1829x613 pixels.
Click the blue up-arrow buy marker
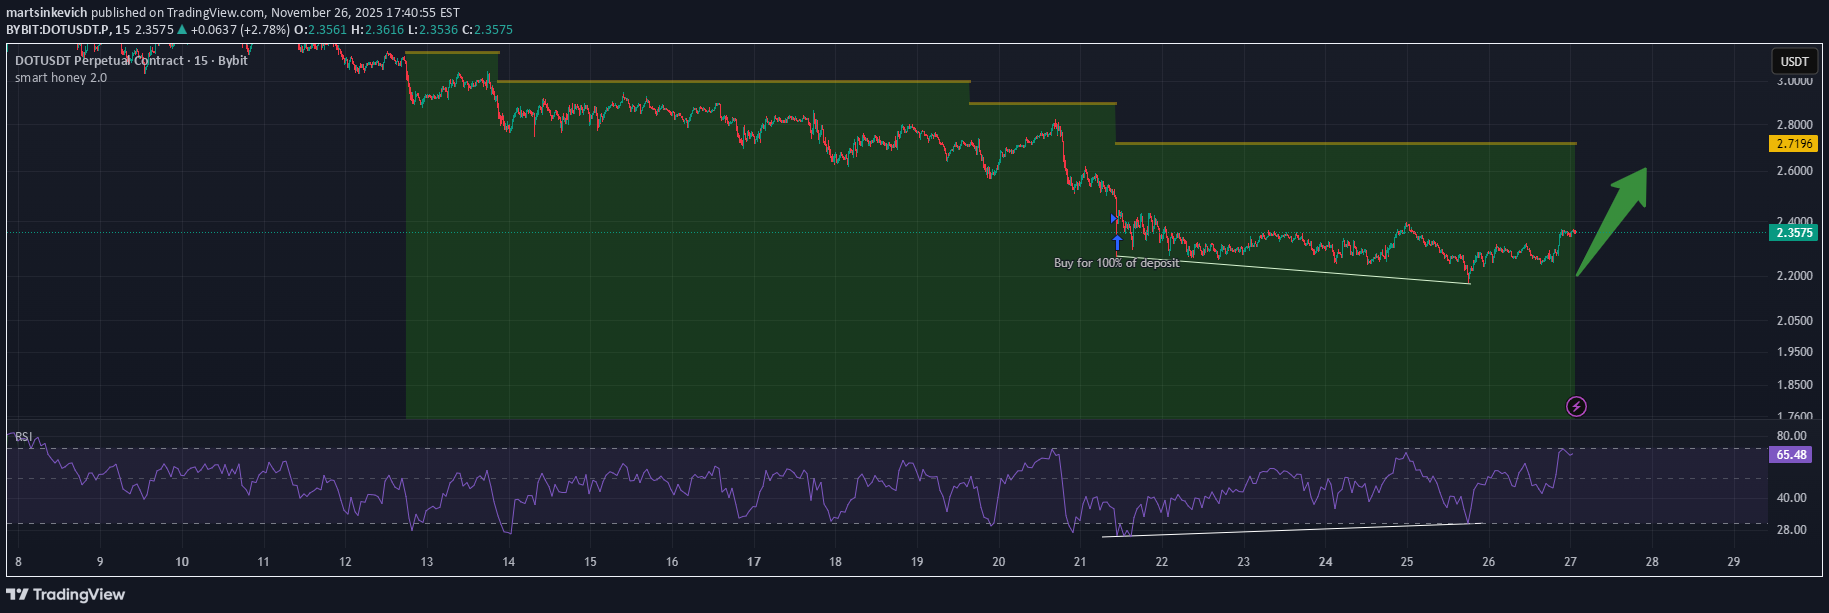point(1117,241)
